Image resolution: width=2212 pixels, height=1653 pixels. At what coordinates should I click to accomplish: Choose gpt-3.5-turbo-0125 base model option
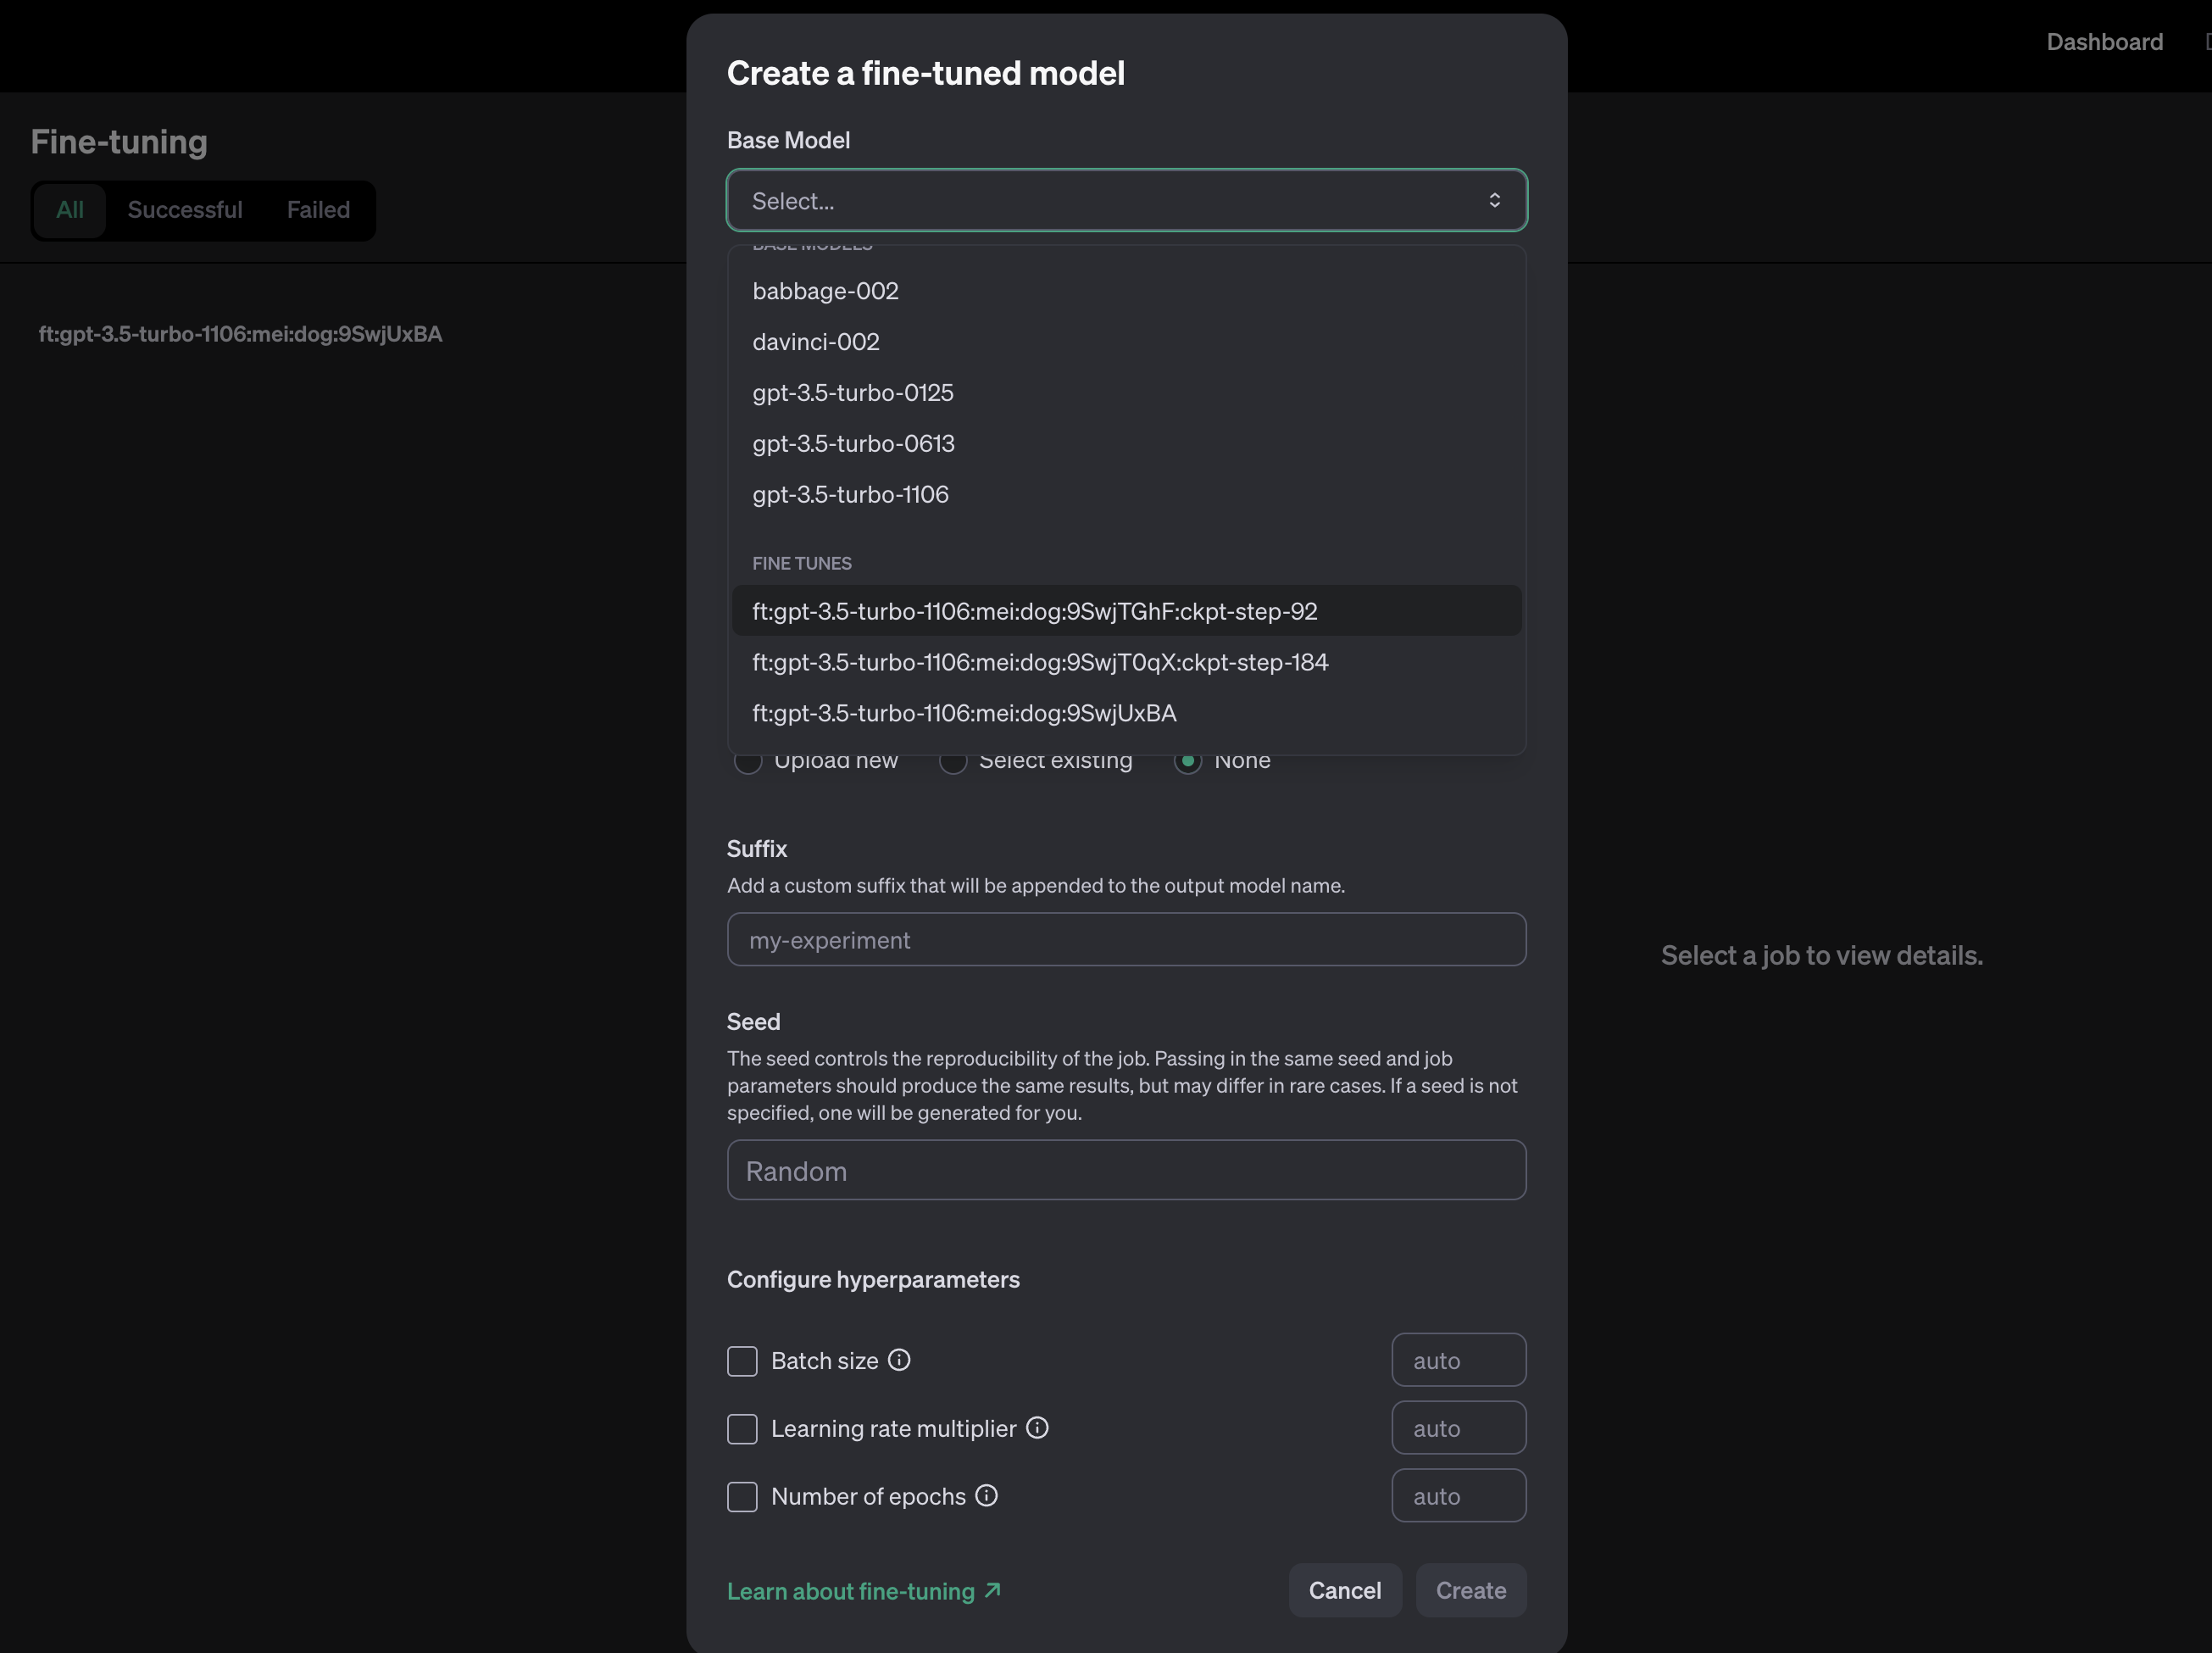[852, 393]
